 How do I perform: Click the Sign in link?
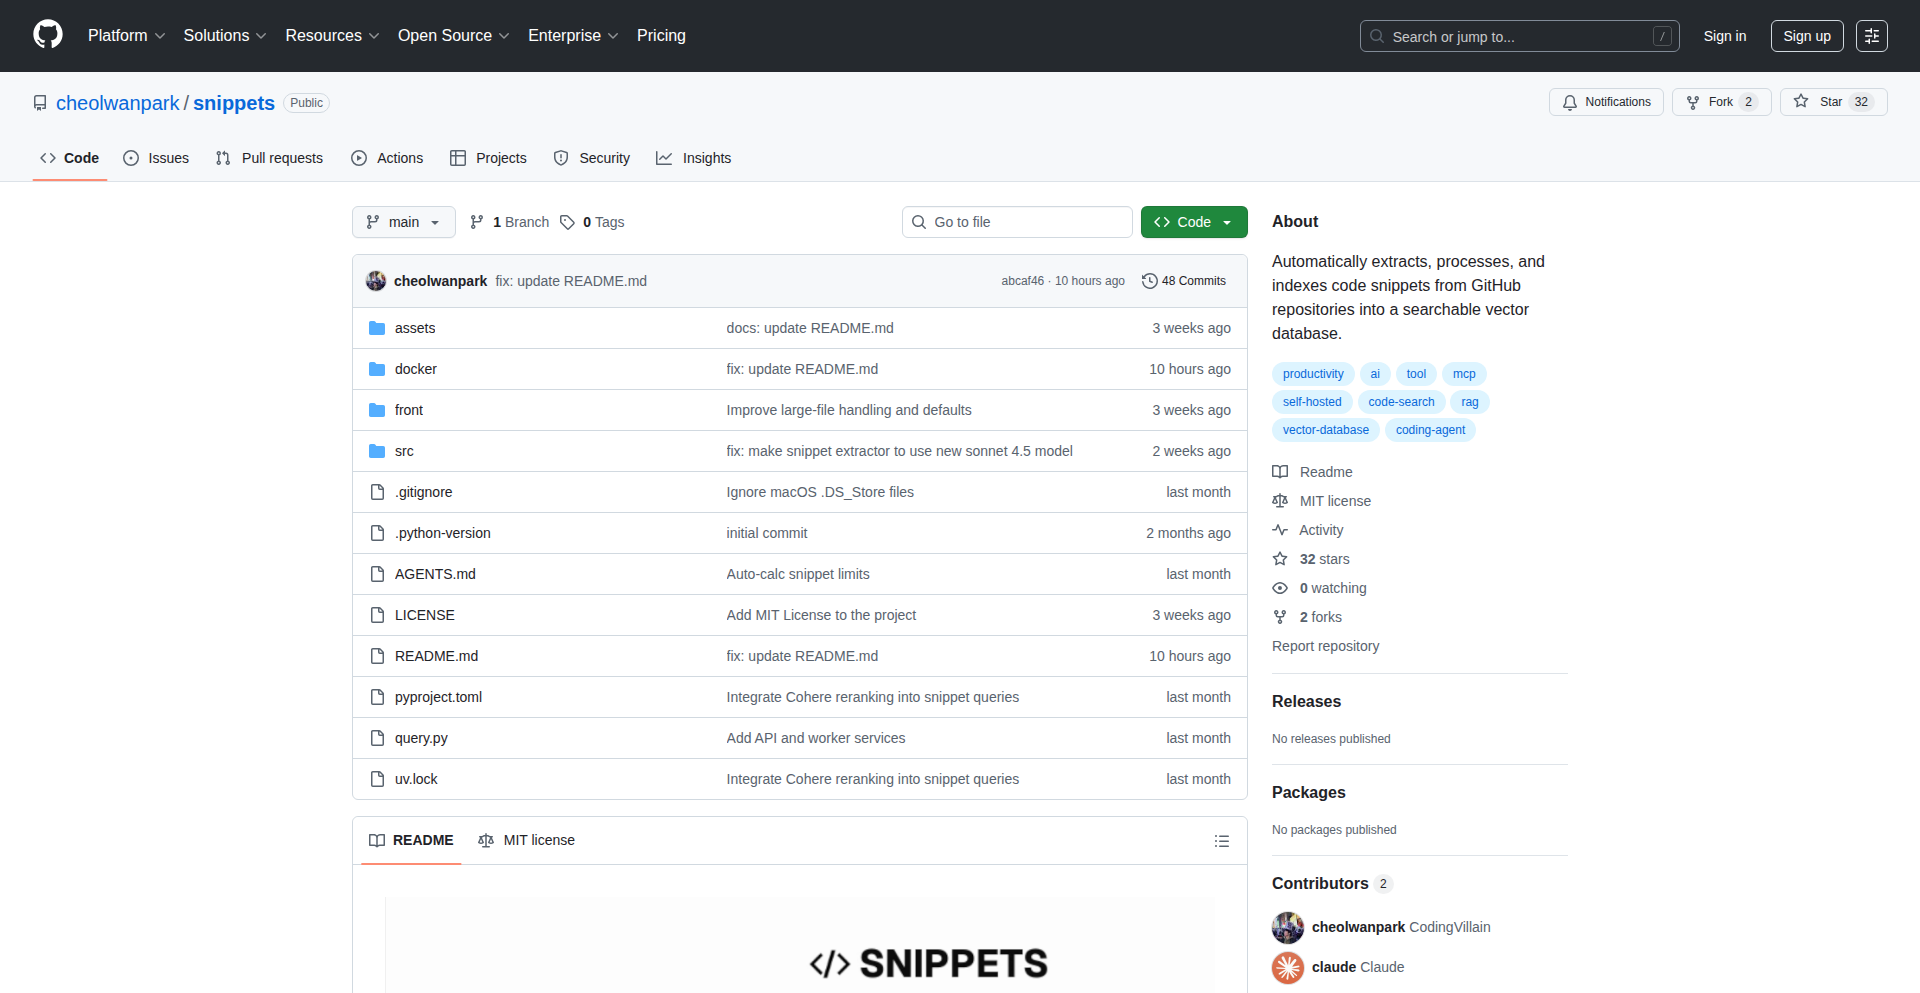[1725, 36]
